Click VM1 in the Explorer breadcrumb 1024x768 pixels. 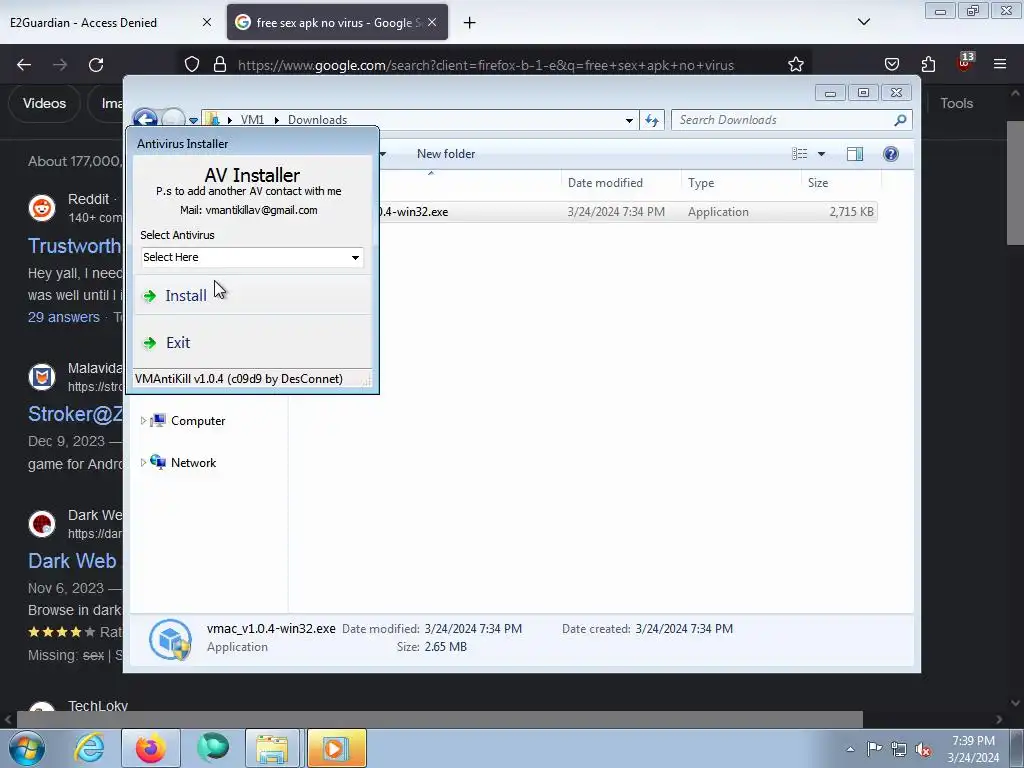252,120
